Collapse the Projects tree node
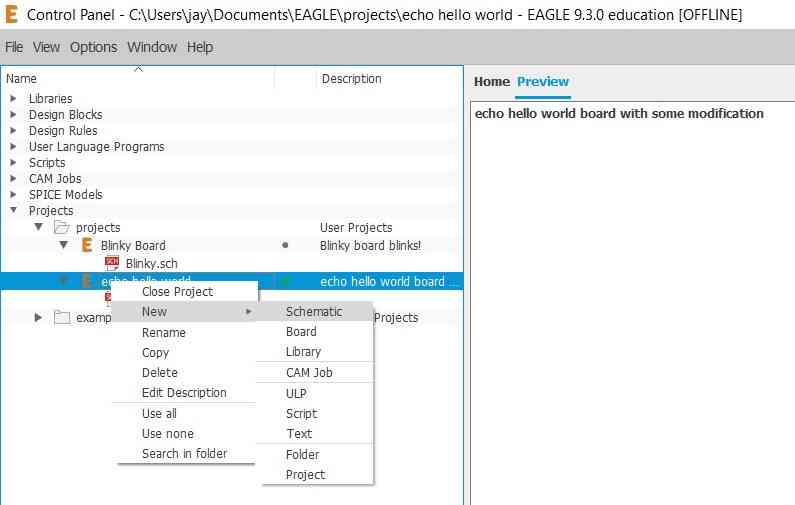Screen dimensions: 795x505 (14, 210)
